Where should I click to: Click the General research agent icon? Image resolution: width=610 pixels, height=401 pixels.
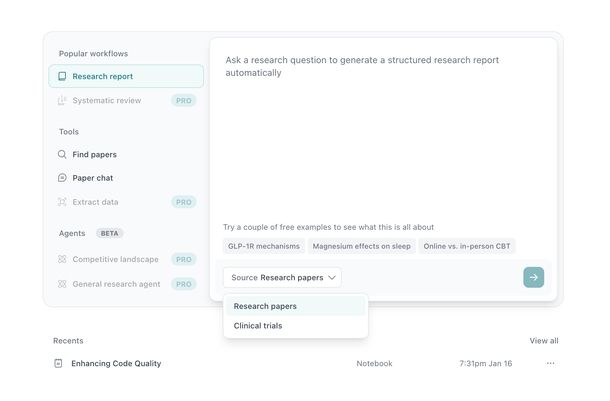click(x=62, y=284)
